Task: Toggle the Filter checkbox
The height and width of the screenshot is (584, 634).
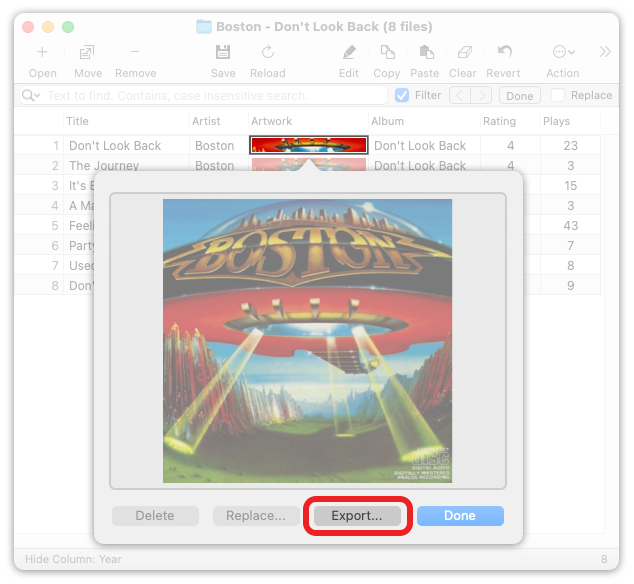Action: 402,95
